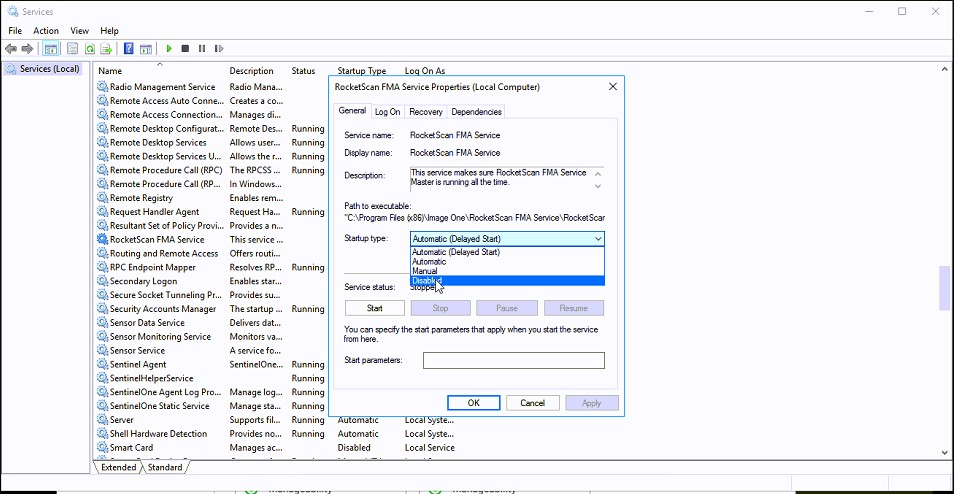The width and height of the screenshot is (954, 494).
Task: Select Remote Desktop Services row
Action: (x=158, y=142)
